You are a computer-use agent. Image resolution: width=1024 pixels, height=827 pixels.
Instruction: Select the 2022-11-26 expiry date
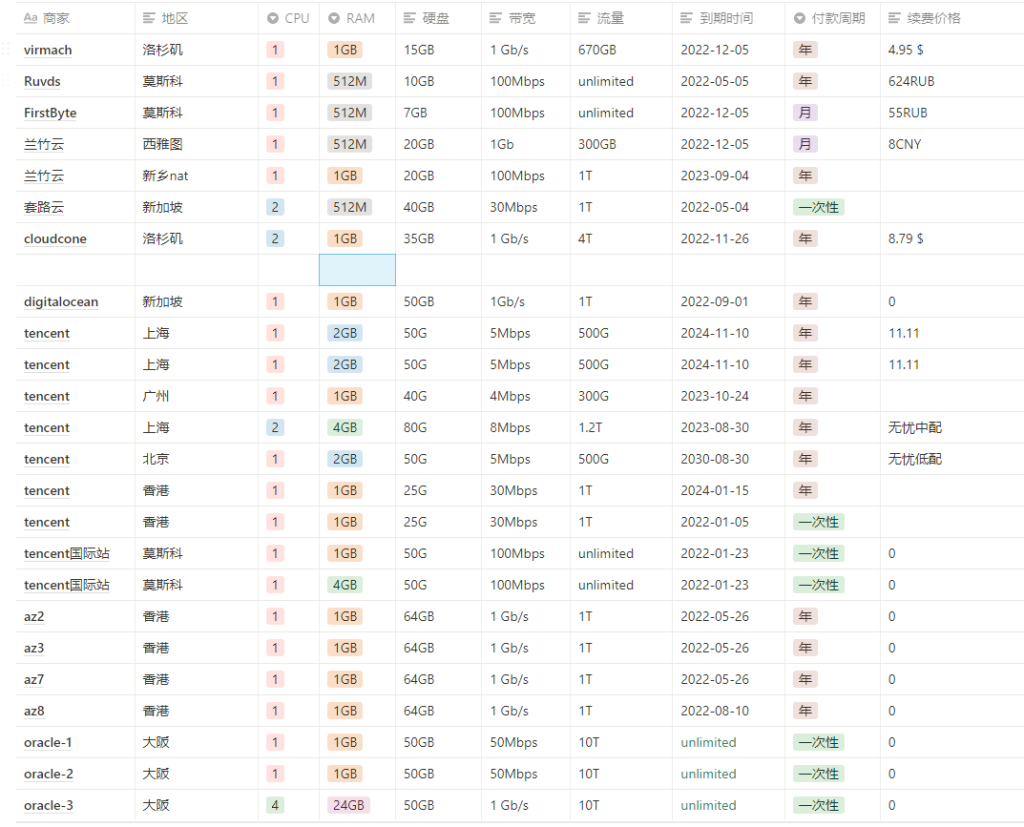coord(729,239)
